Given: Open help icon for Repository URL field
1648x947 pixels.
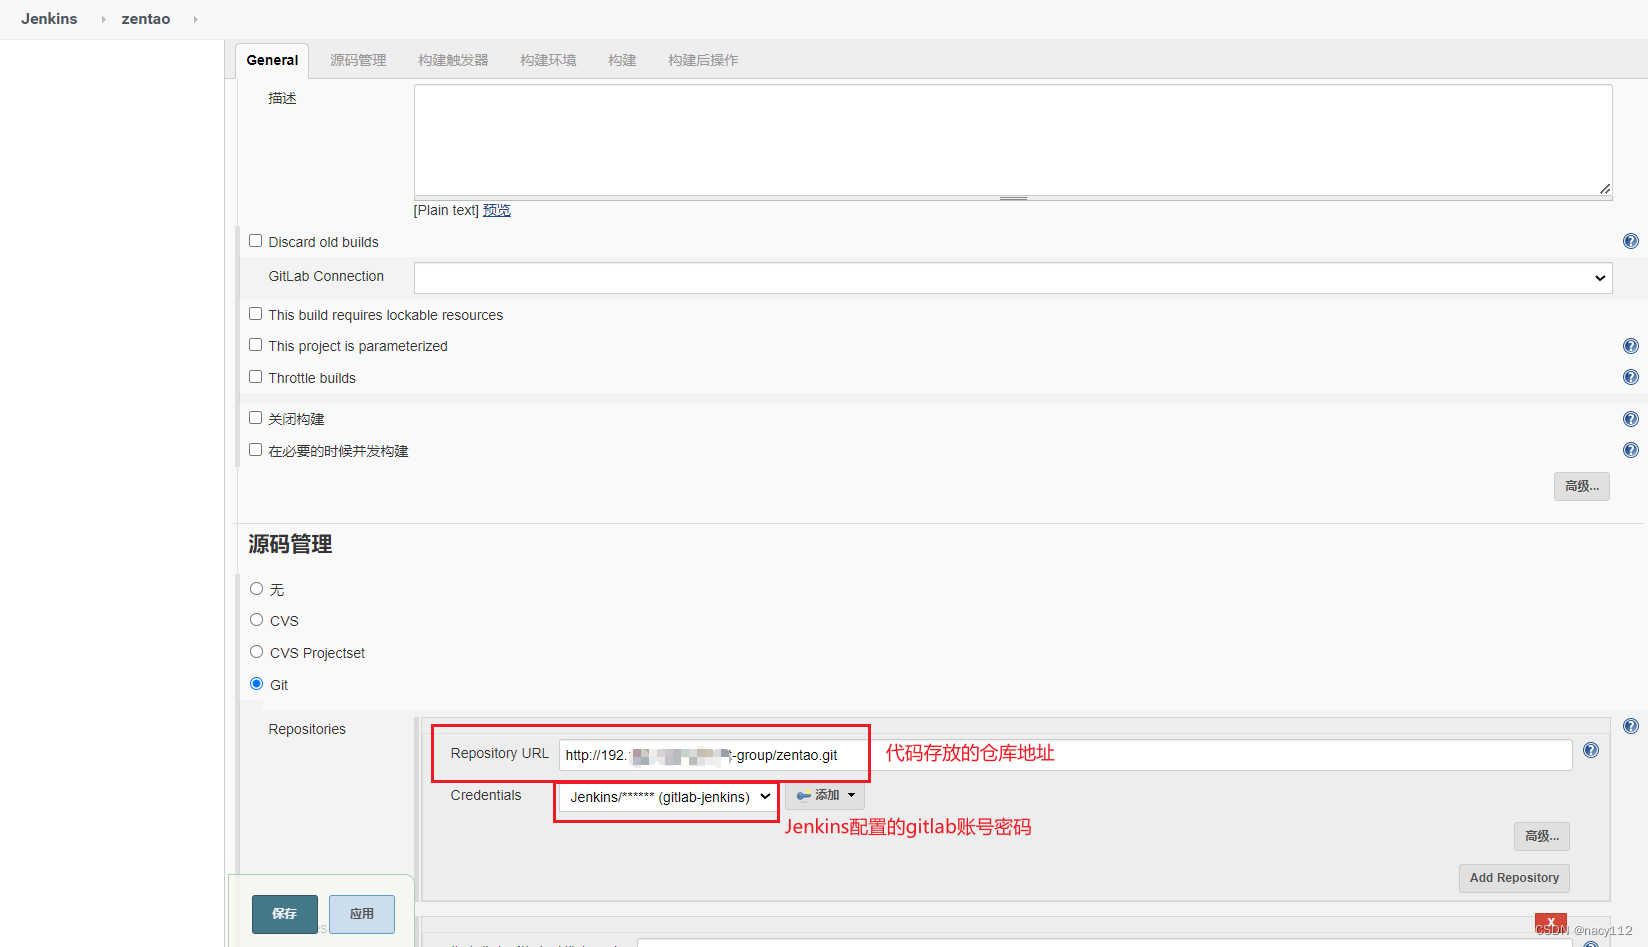Looking at the screenshot, I should (1591, 750).
